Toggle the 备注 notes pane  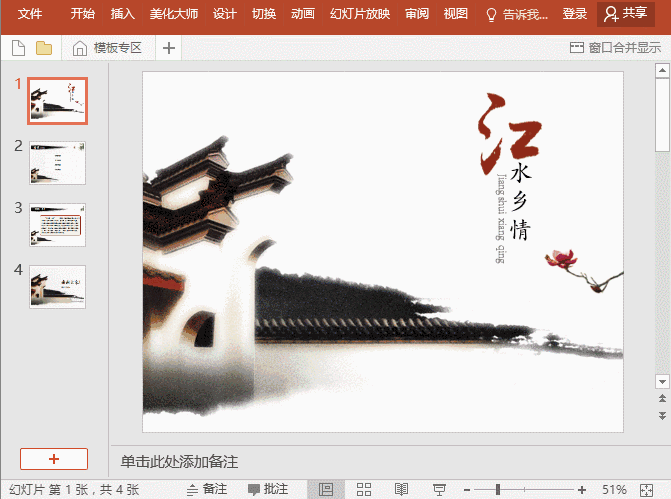206,489
